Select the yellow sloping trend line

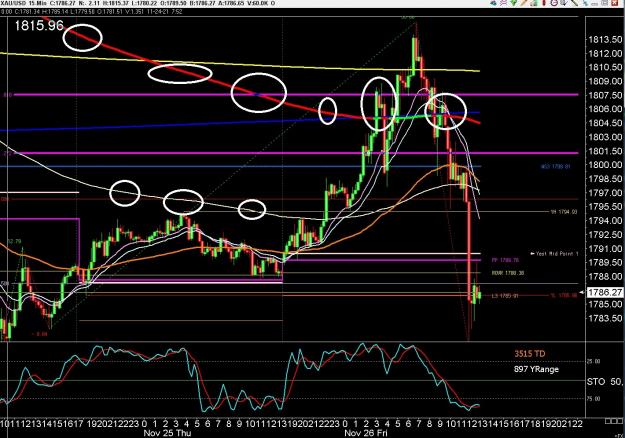239,63
